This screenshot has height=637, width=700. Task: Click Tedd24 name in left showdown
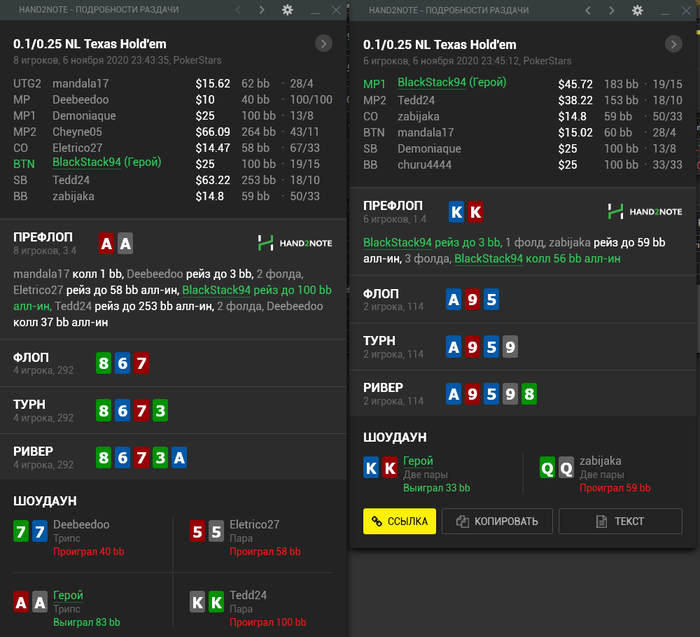(x=248, y=595)
